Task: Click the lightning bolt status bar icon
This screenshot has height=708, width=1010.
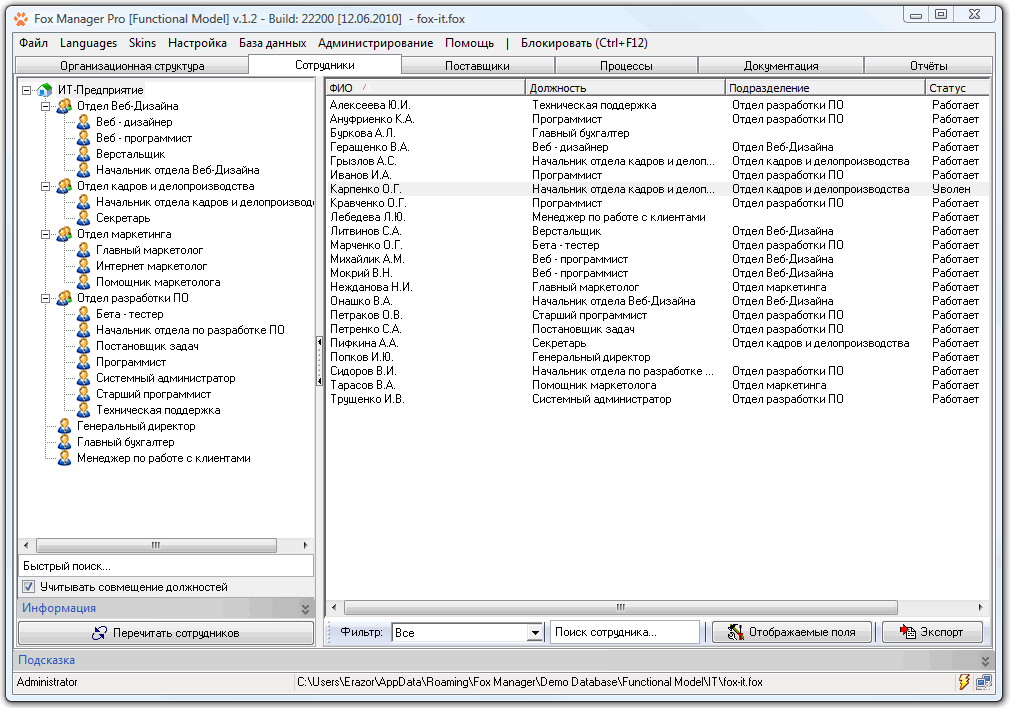Action: pos(964,682)
